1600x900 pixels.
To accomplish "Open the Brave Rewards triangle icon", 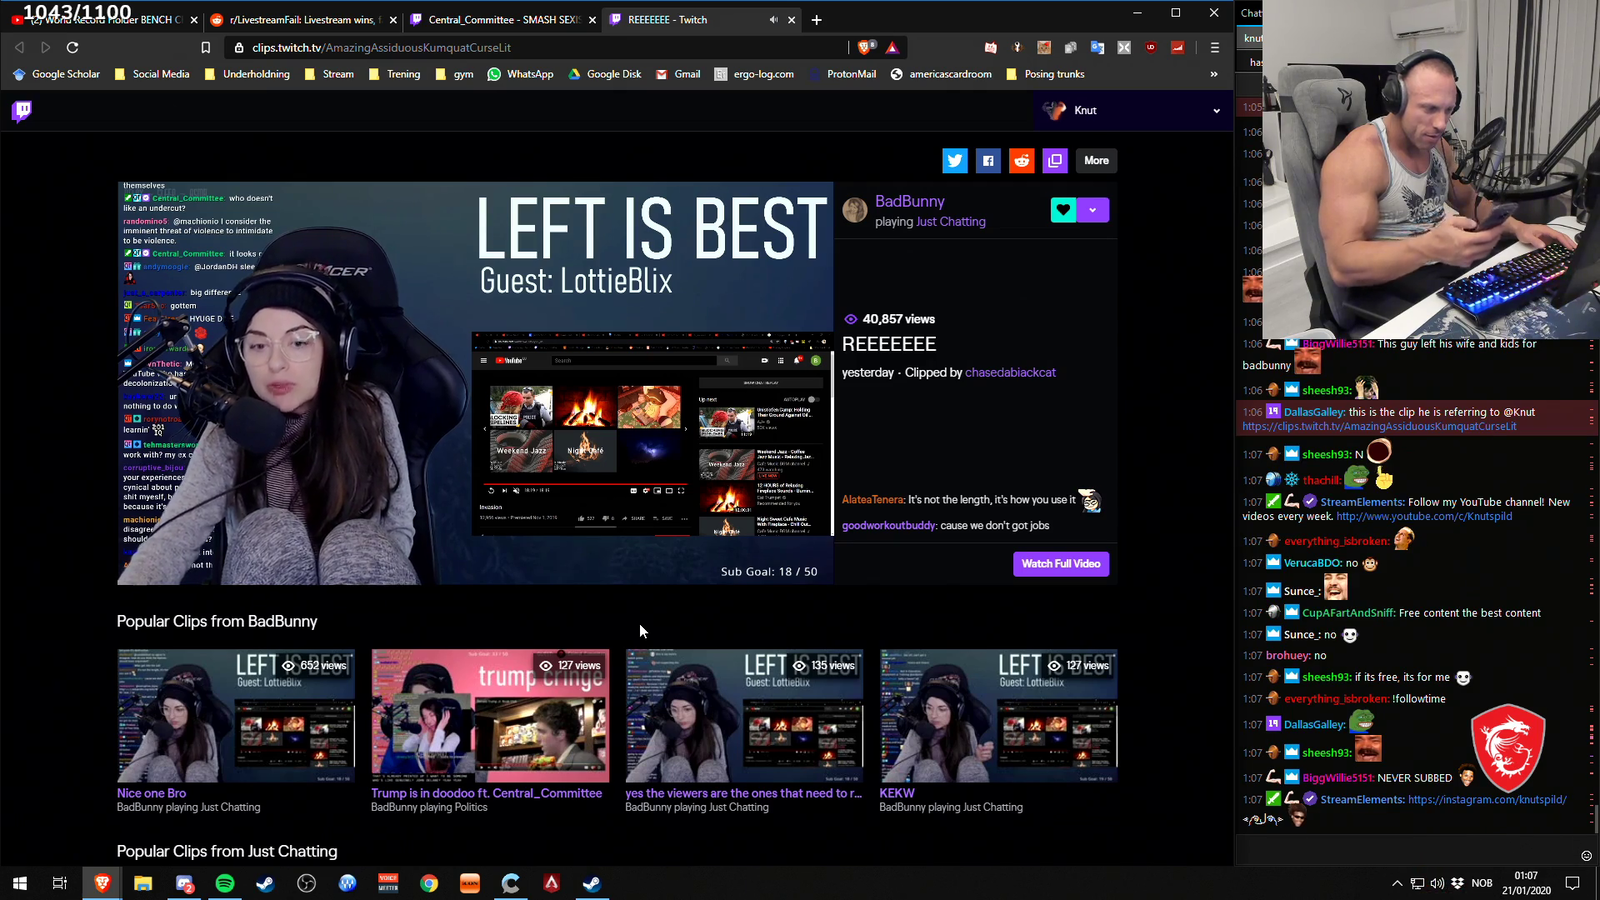I will (x=892, y=47).
